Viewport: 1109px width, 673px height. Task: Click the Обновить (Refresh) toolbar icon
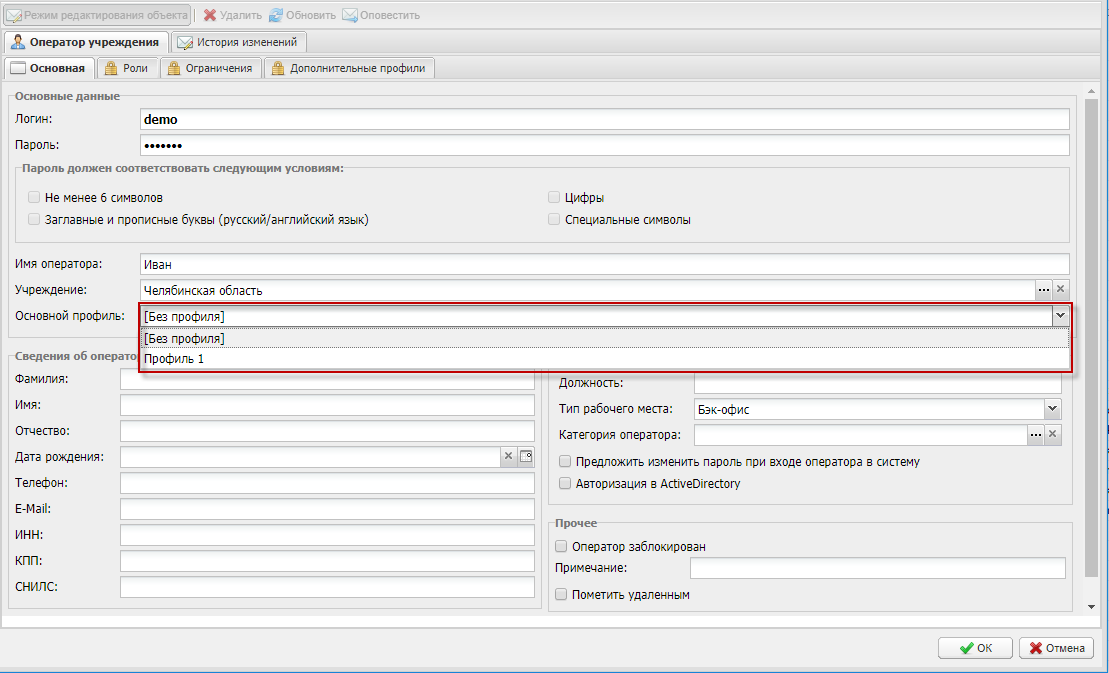click(x=275, y=15)
